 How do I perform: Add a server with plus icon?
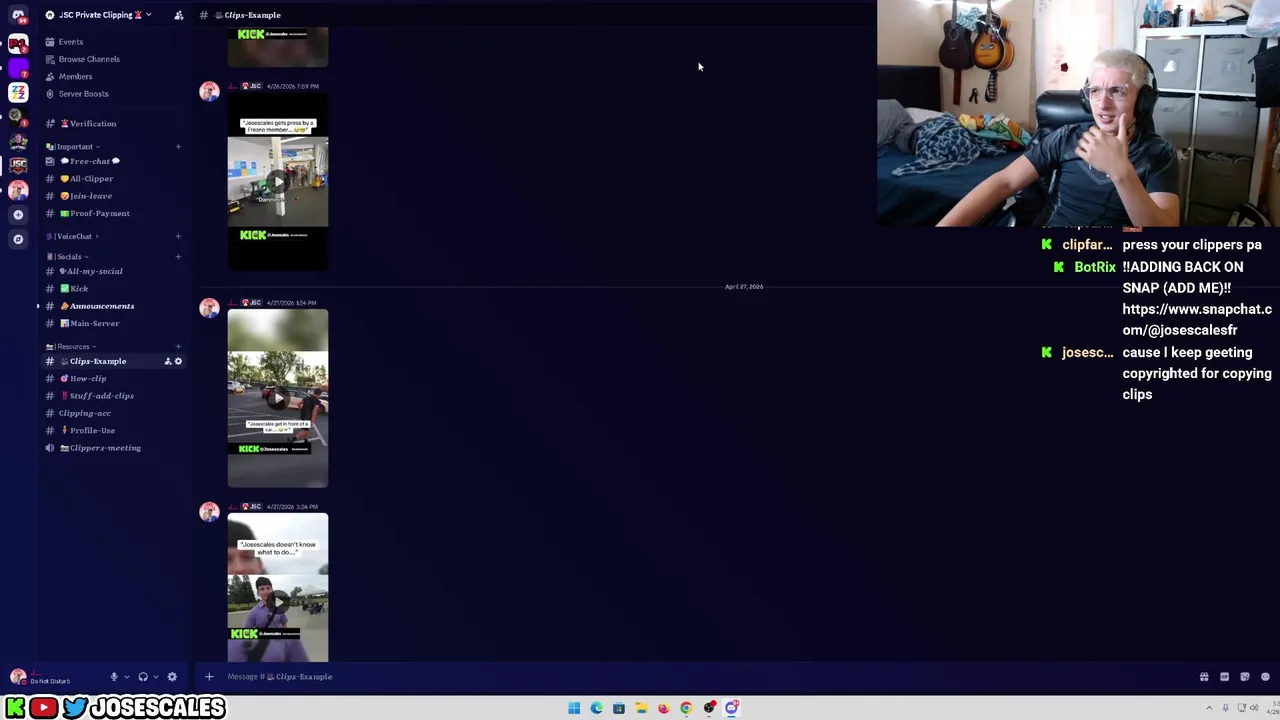tap(18, 214)
